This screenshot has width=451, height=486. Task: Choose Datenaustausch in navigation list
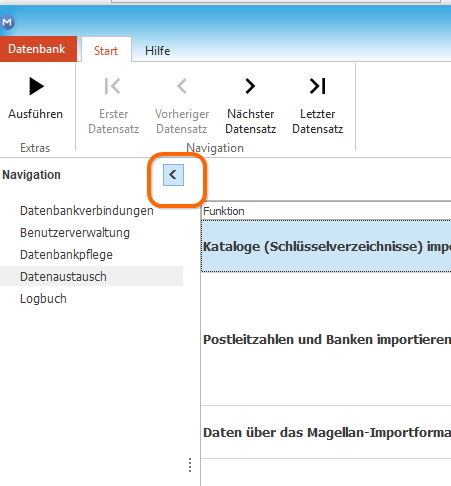click(x=91, y=276)
